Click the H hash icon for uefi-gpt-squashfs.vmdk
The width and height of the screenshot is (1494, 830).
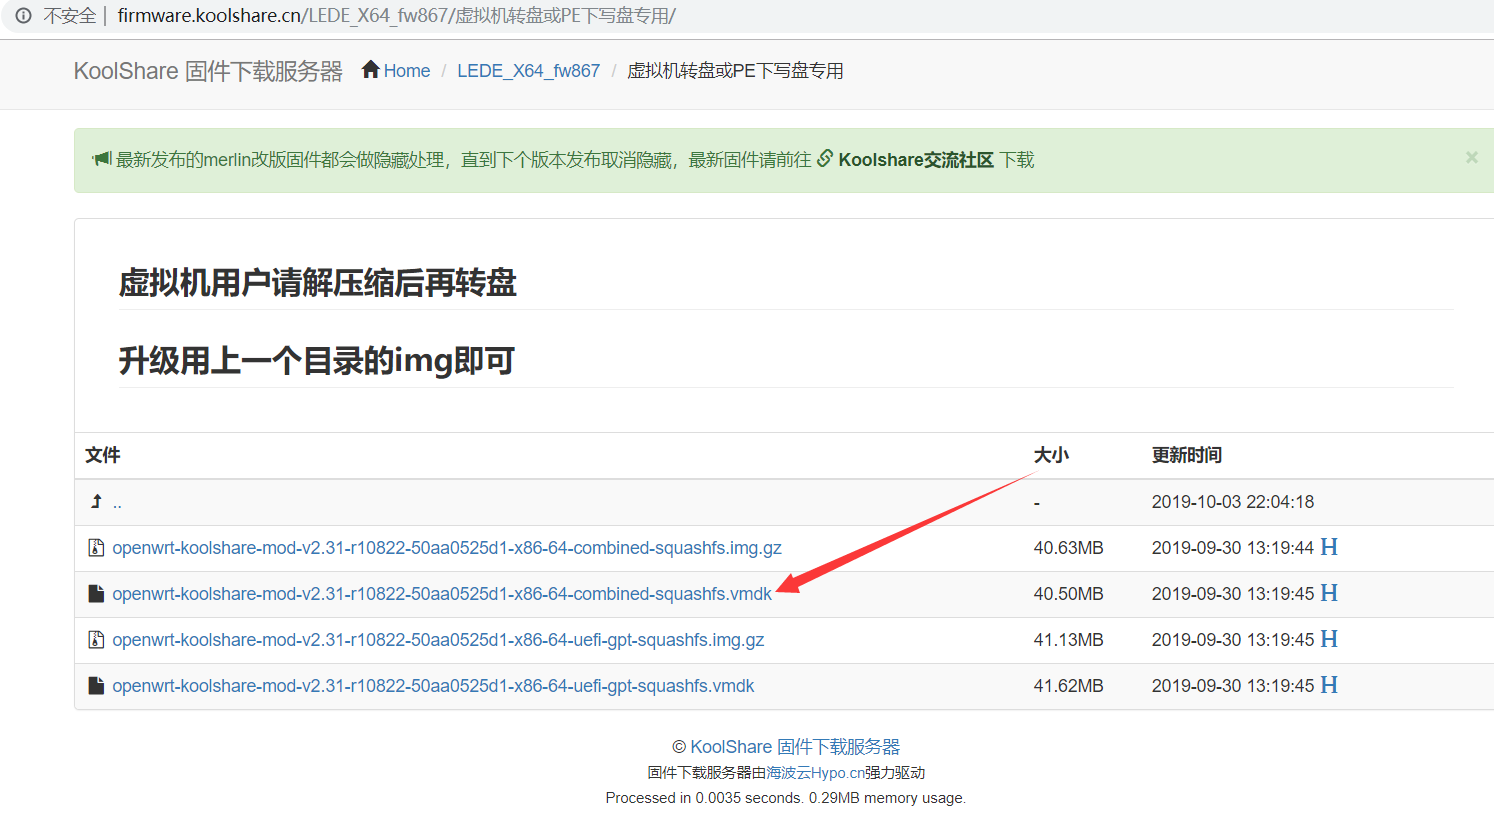click(1329, 685)
